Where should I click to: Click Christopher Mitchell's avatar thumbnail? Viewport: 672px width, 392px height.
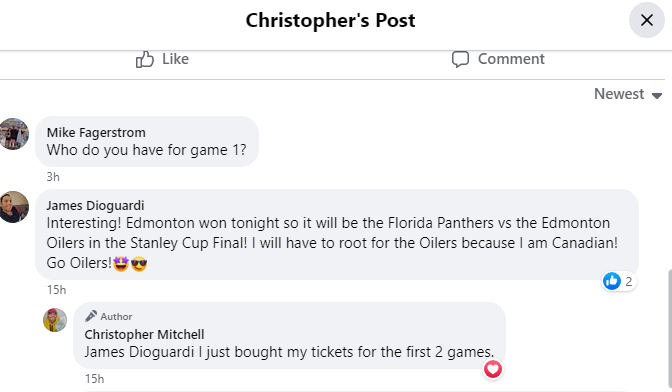pos(55,320)
